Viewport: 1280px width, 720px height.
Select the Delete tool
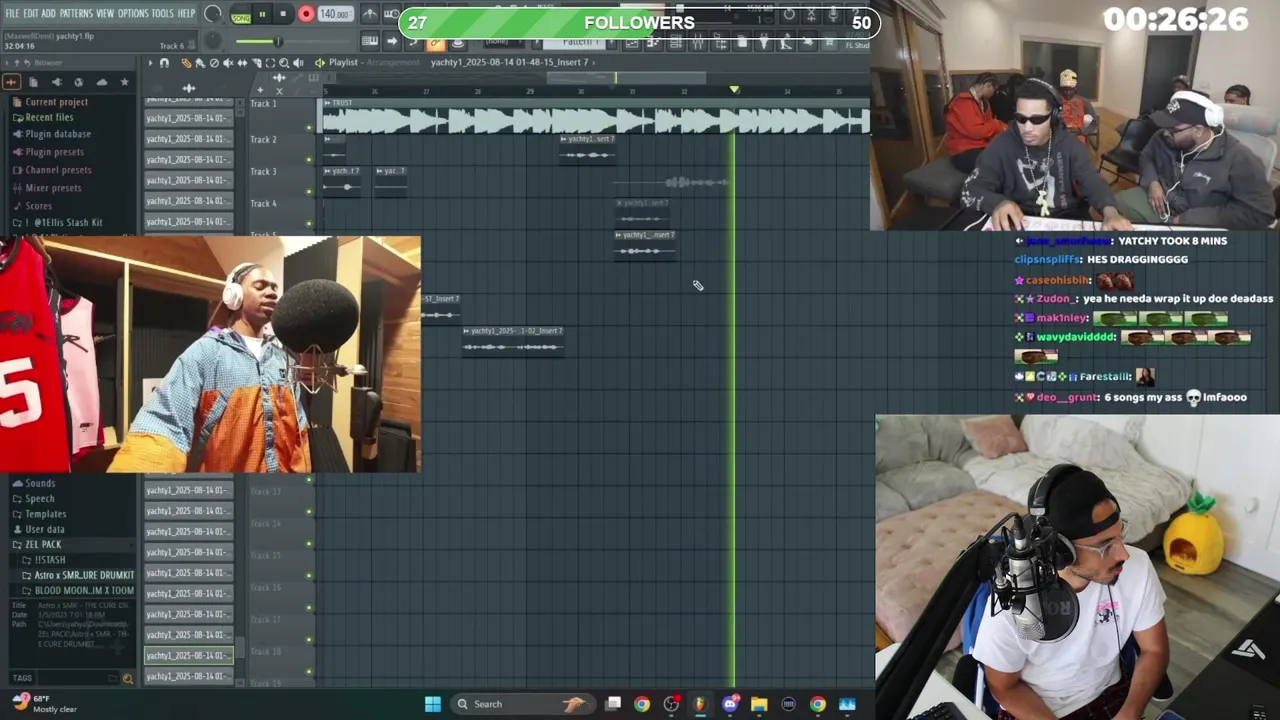pyautogui.click(x=214, y=63)
